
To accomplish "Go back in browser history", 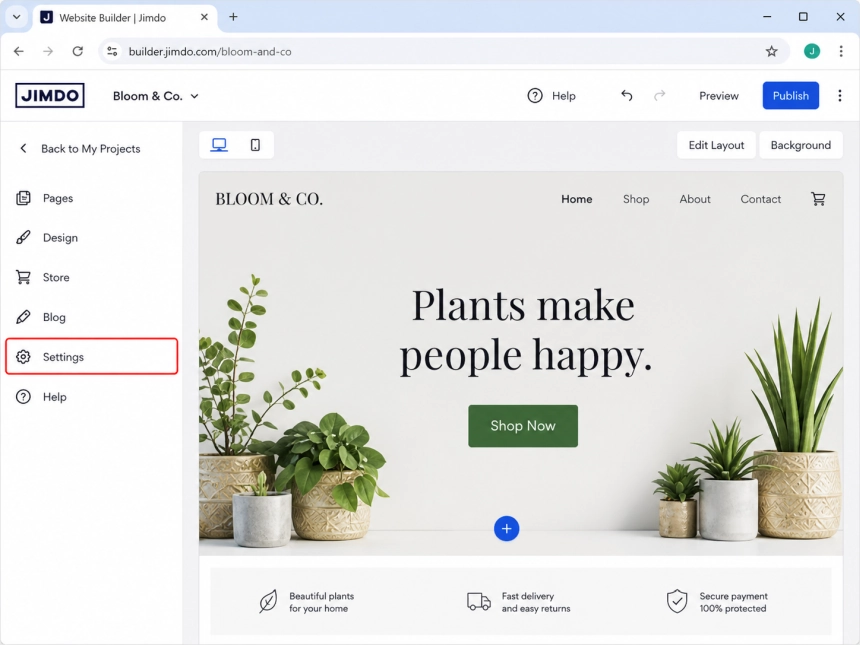I will pyautogui.click(x=19, y=52).
